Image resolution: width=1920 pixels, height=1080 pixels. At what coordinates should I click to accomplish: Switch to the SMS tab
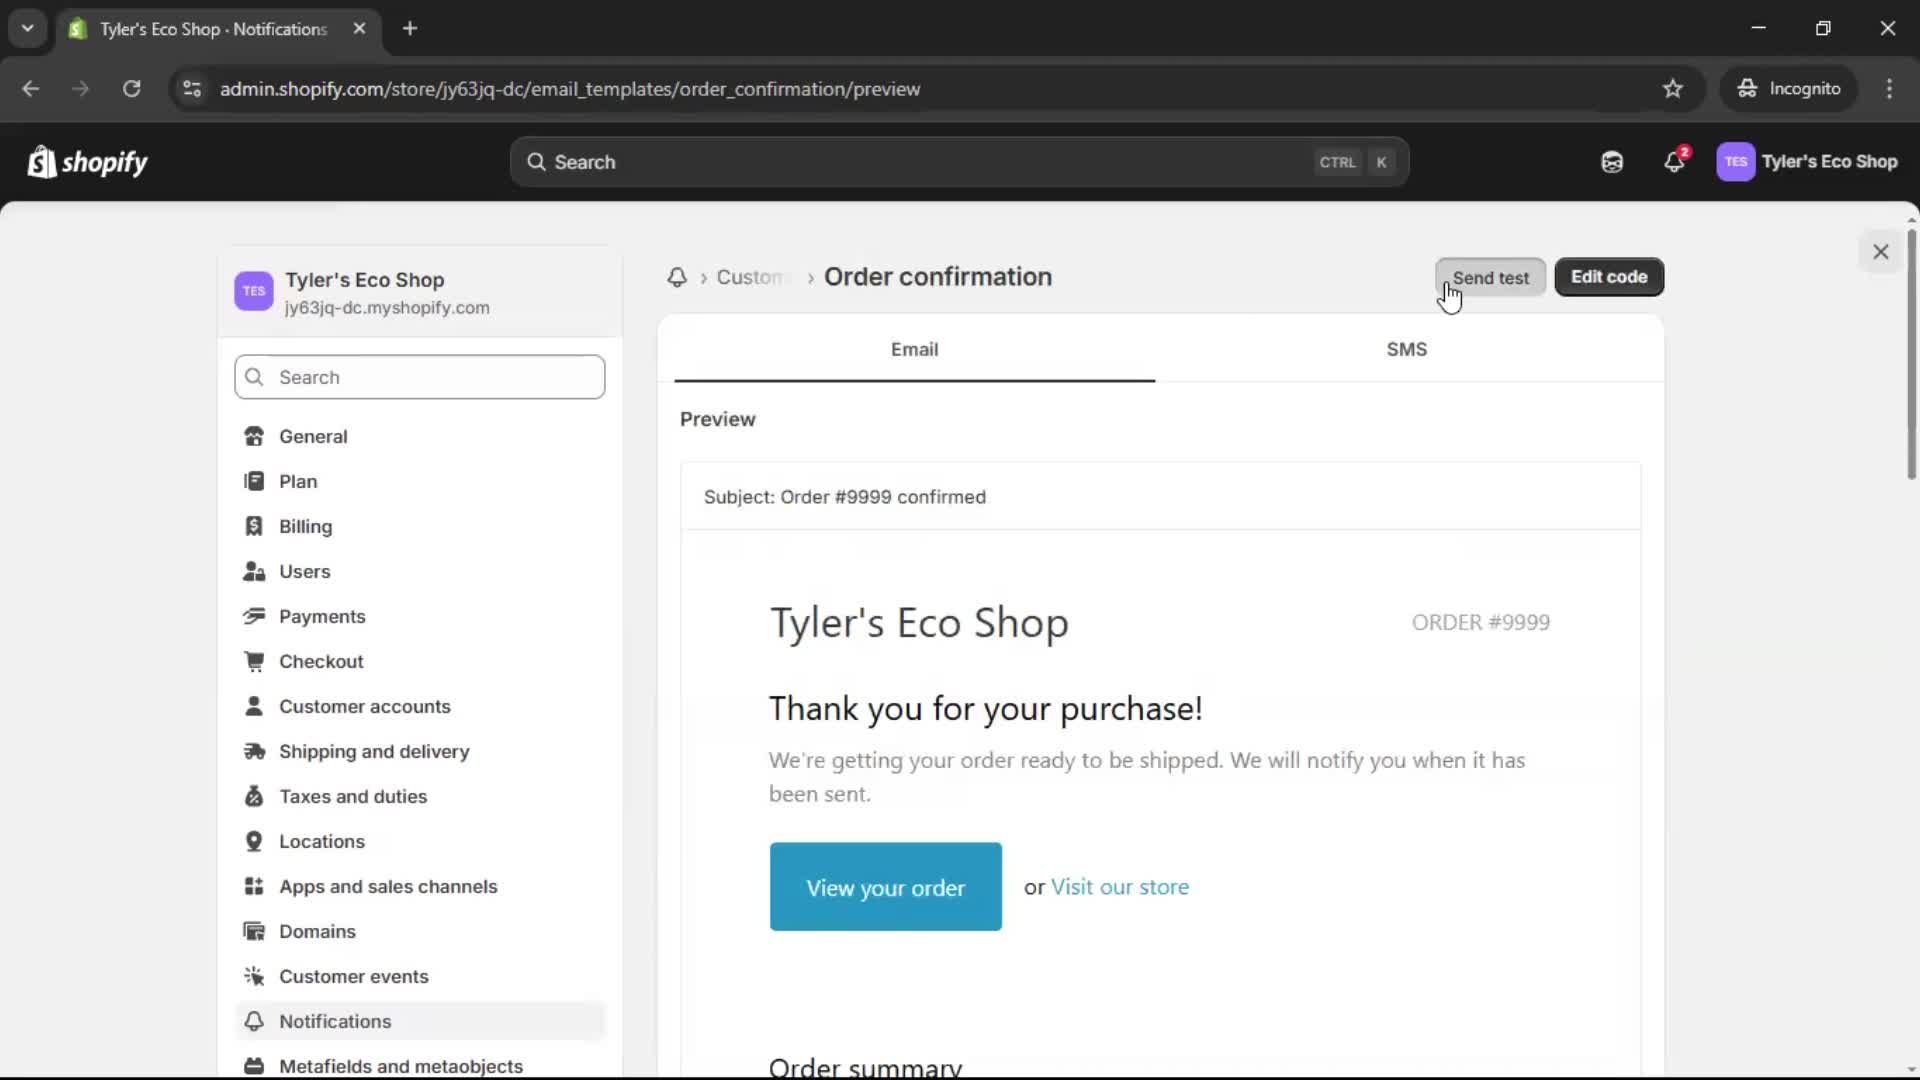click(x=1406, y=350)
